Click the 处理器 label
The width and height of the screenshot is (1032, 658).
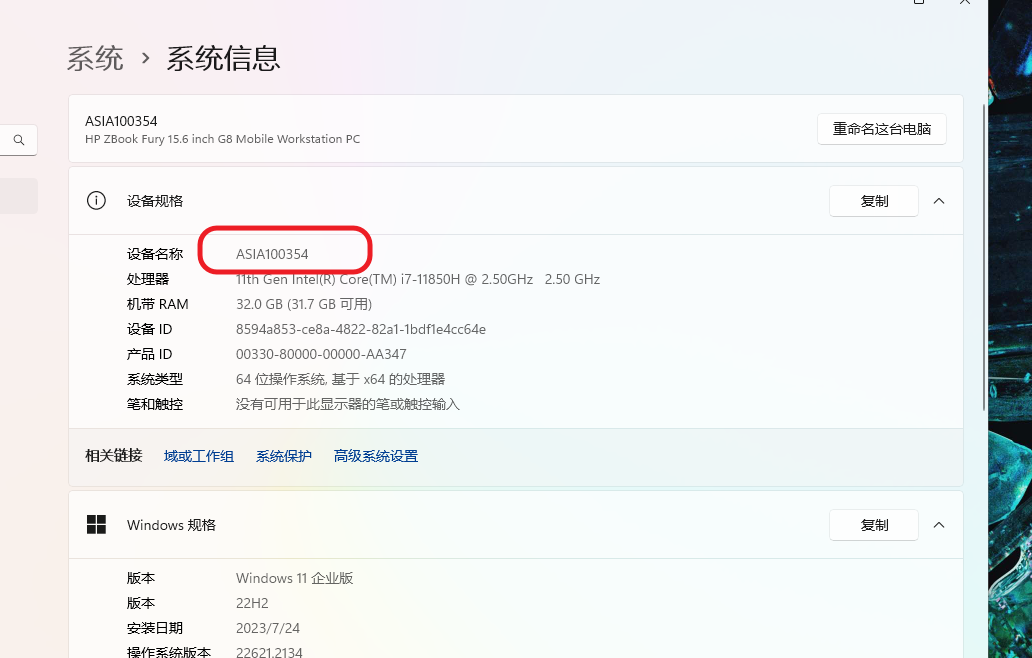[x=147, y=279]
